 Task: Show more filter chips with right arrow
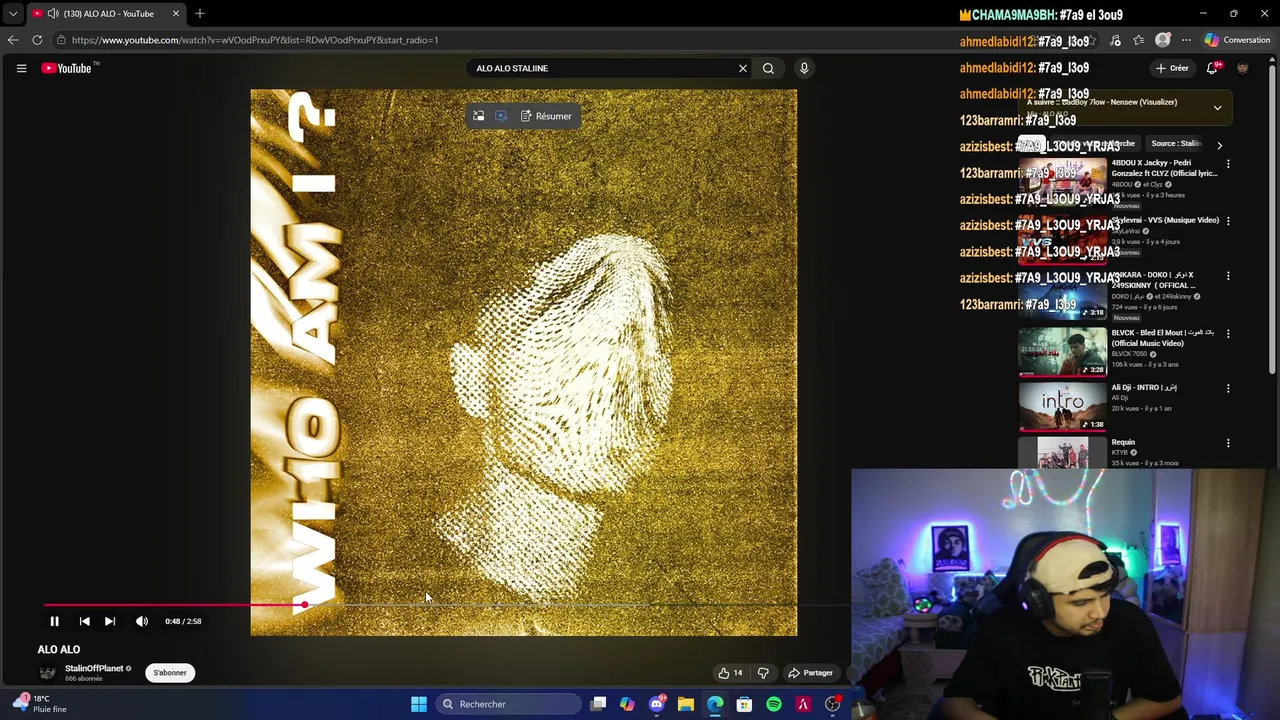(1219, 145)
